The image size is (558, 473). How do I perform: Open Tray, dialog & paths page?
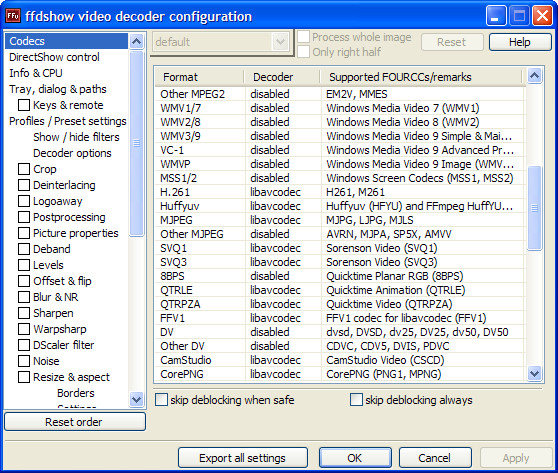(58, 89)
